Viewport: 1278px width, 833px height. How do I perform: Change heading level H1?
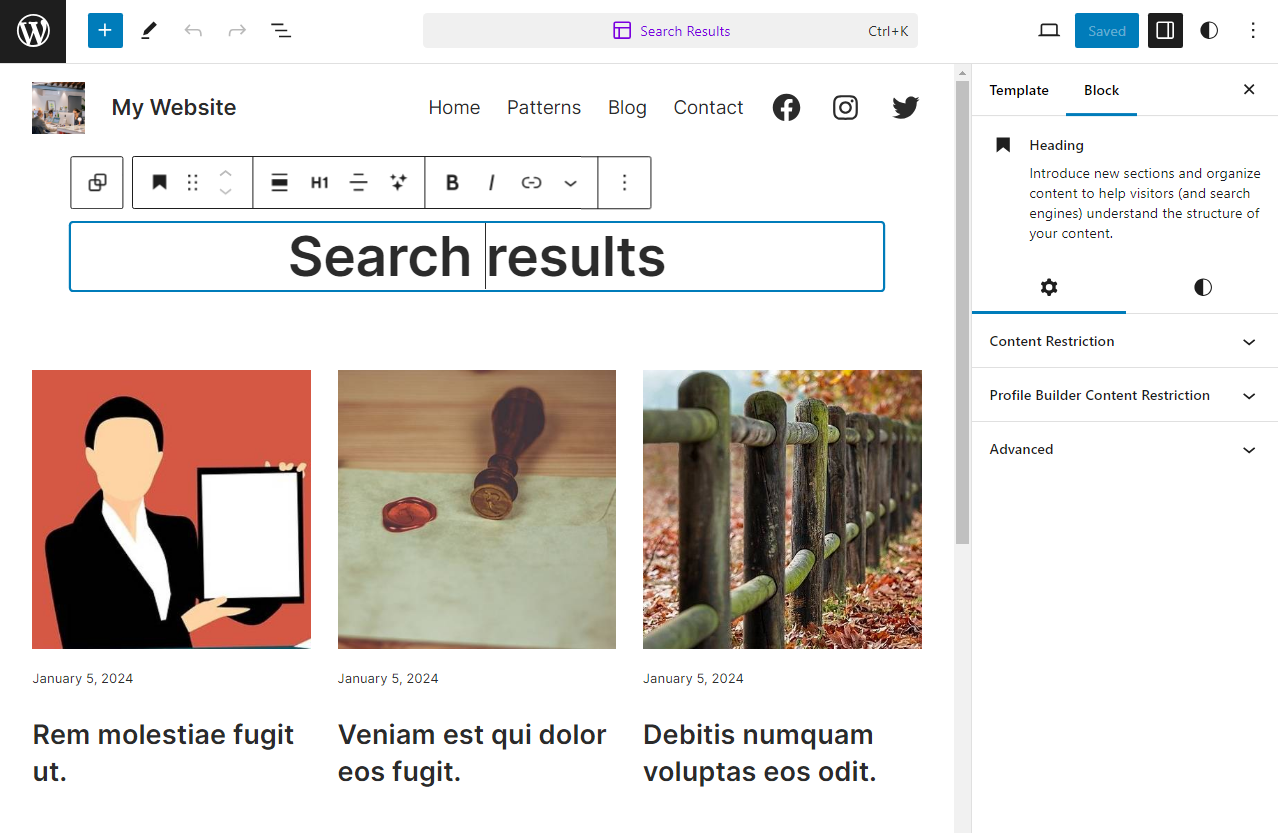tap(319, 183)
